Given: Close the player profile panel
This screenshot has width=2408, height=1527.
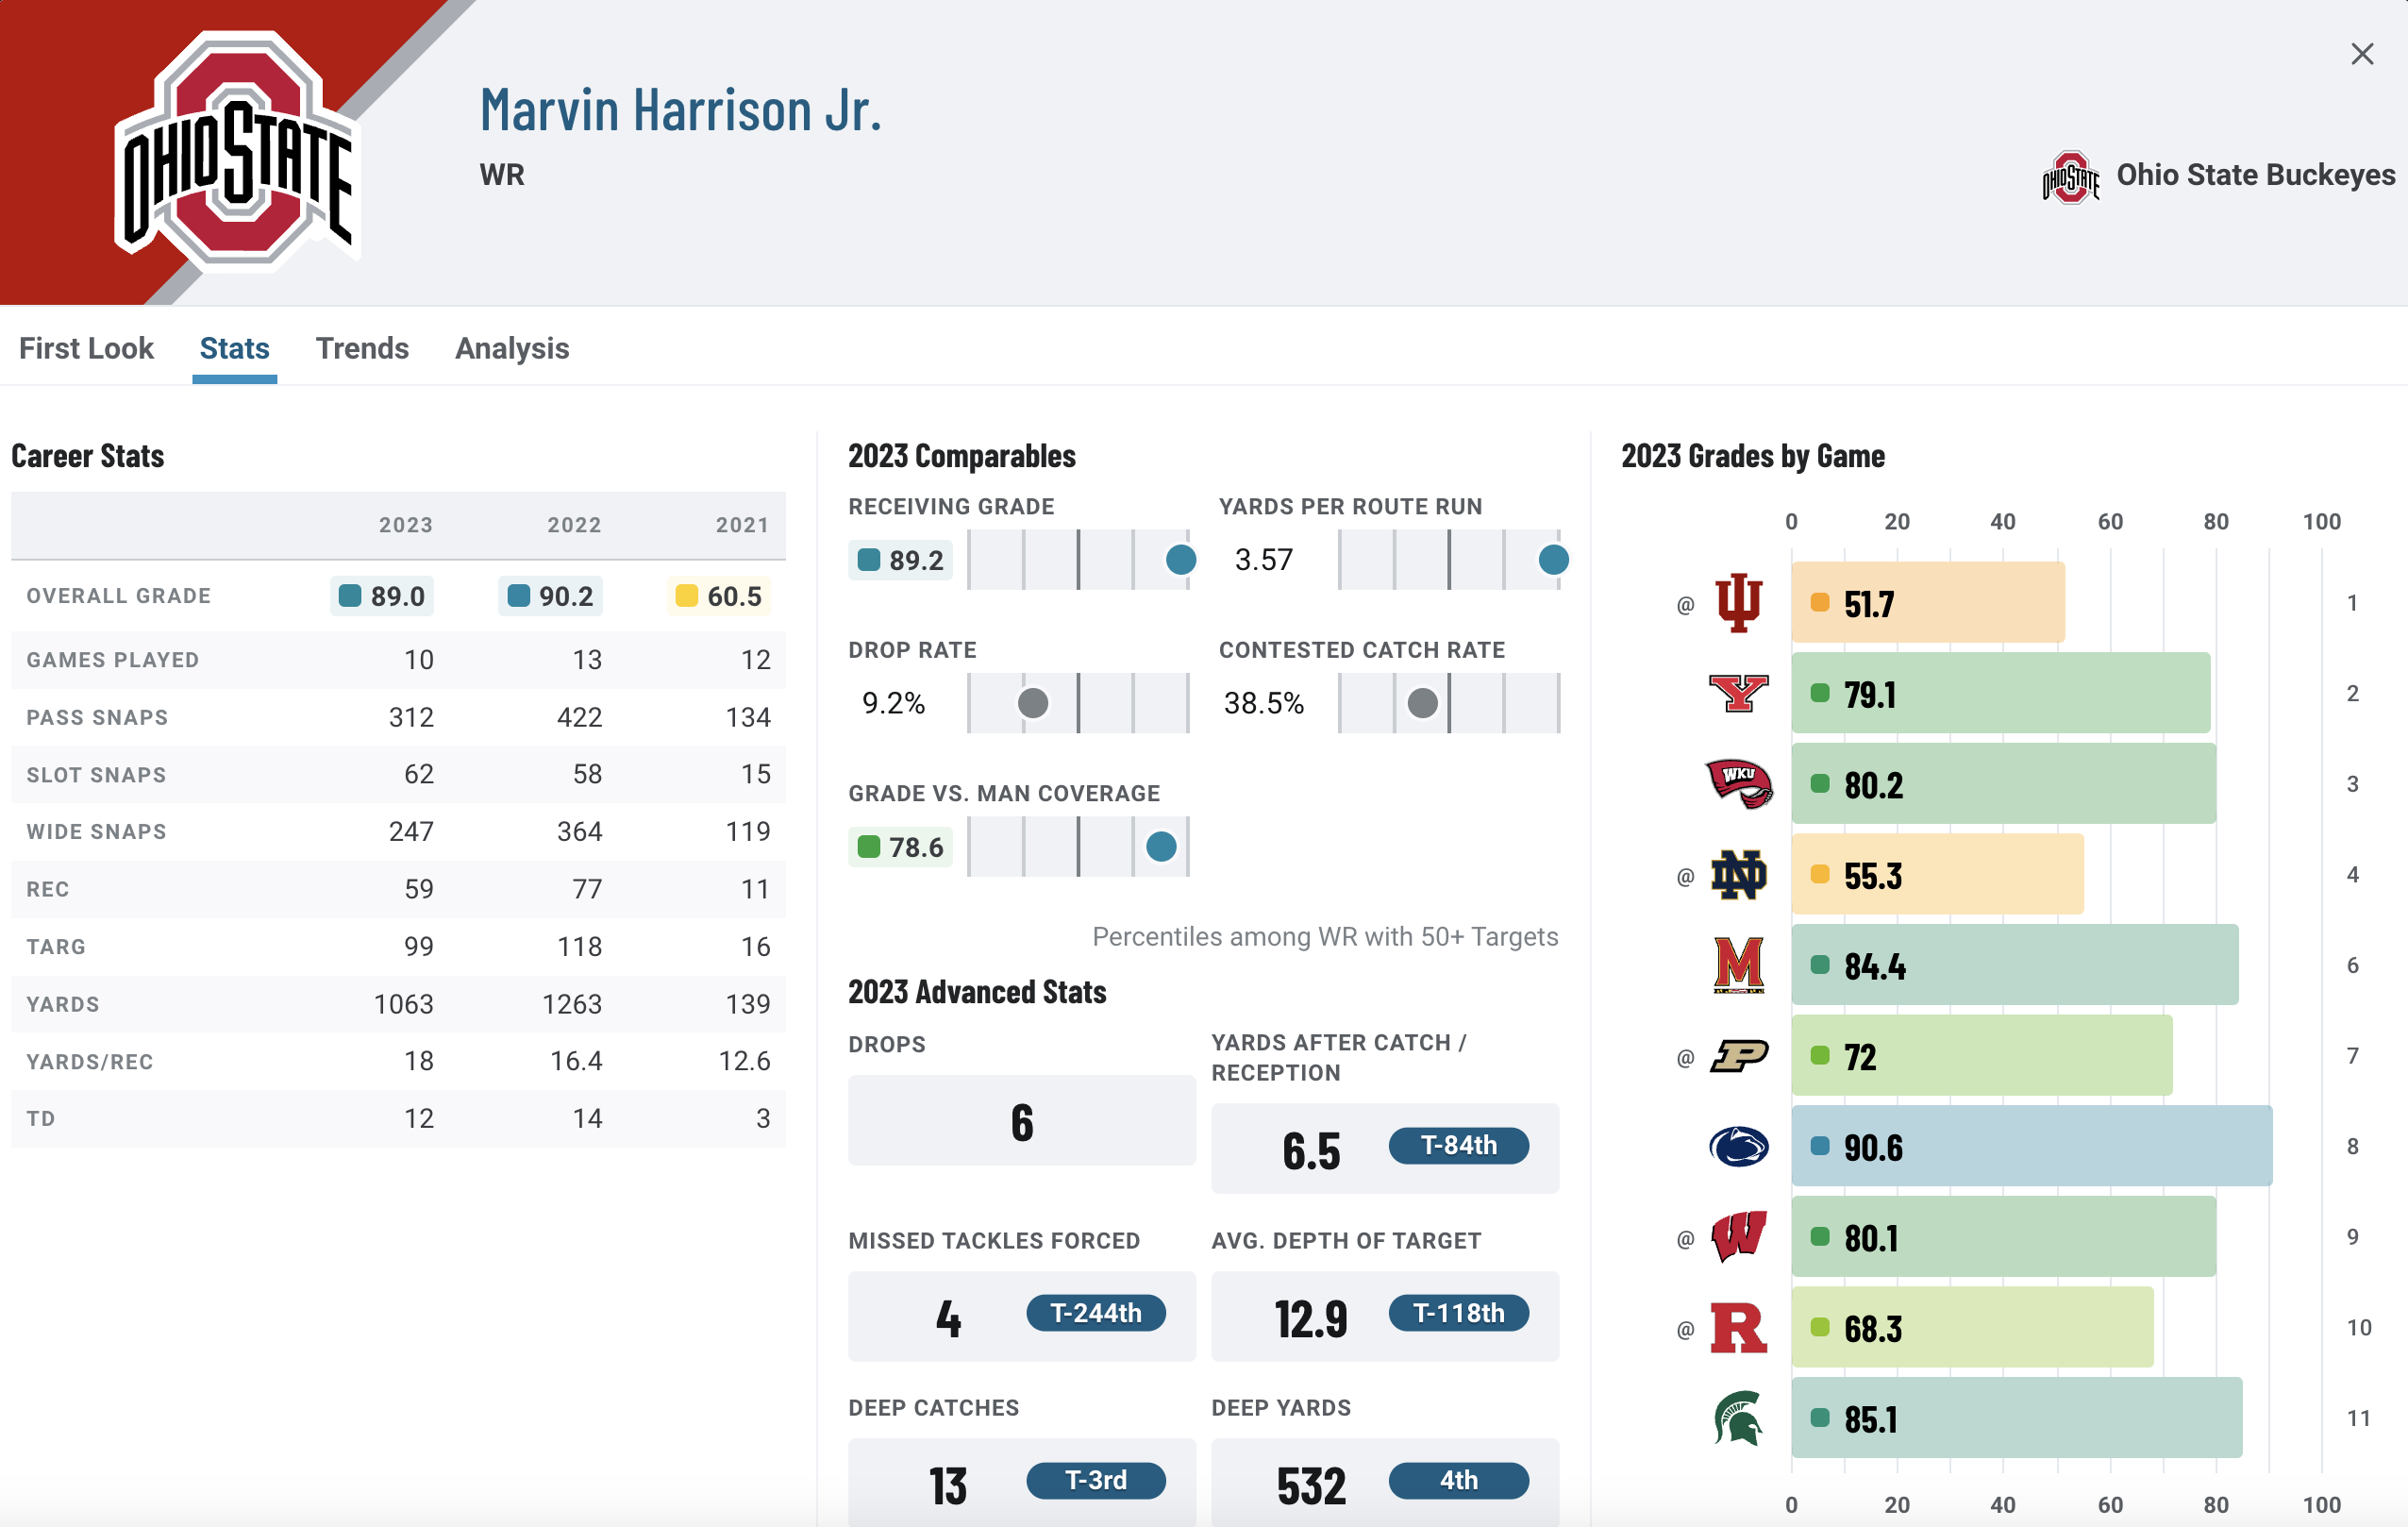Looking at the screenshot, I should tap(2362, 54).
